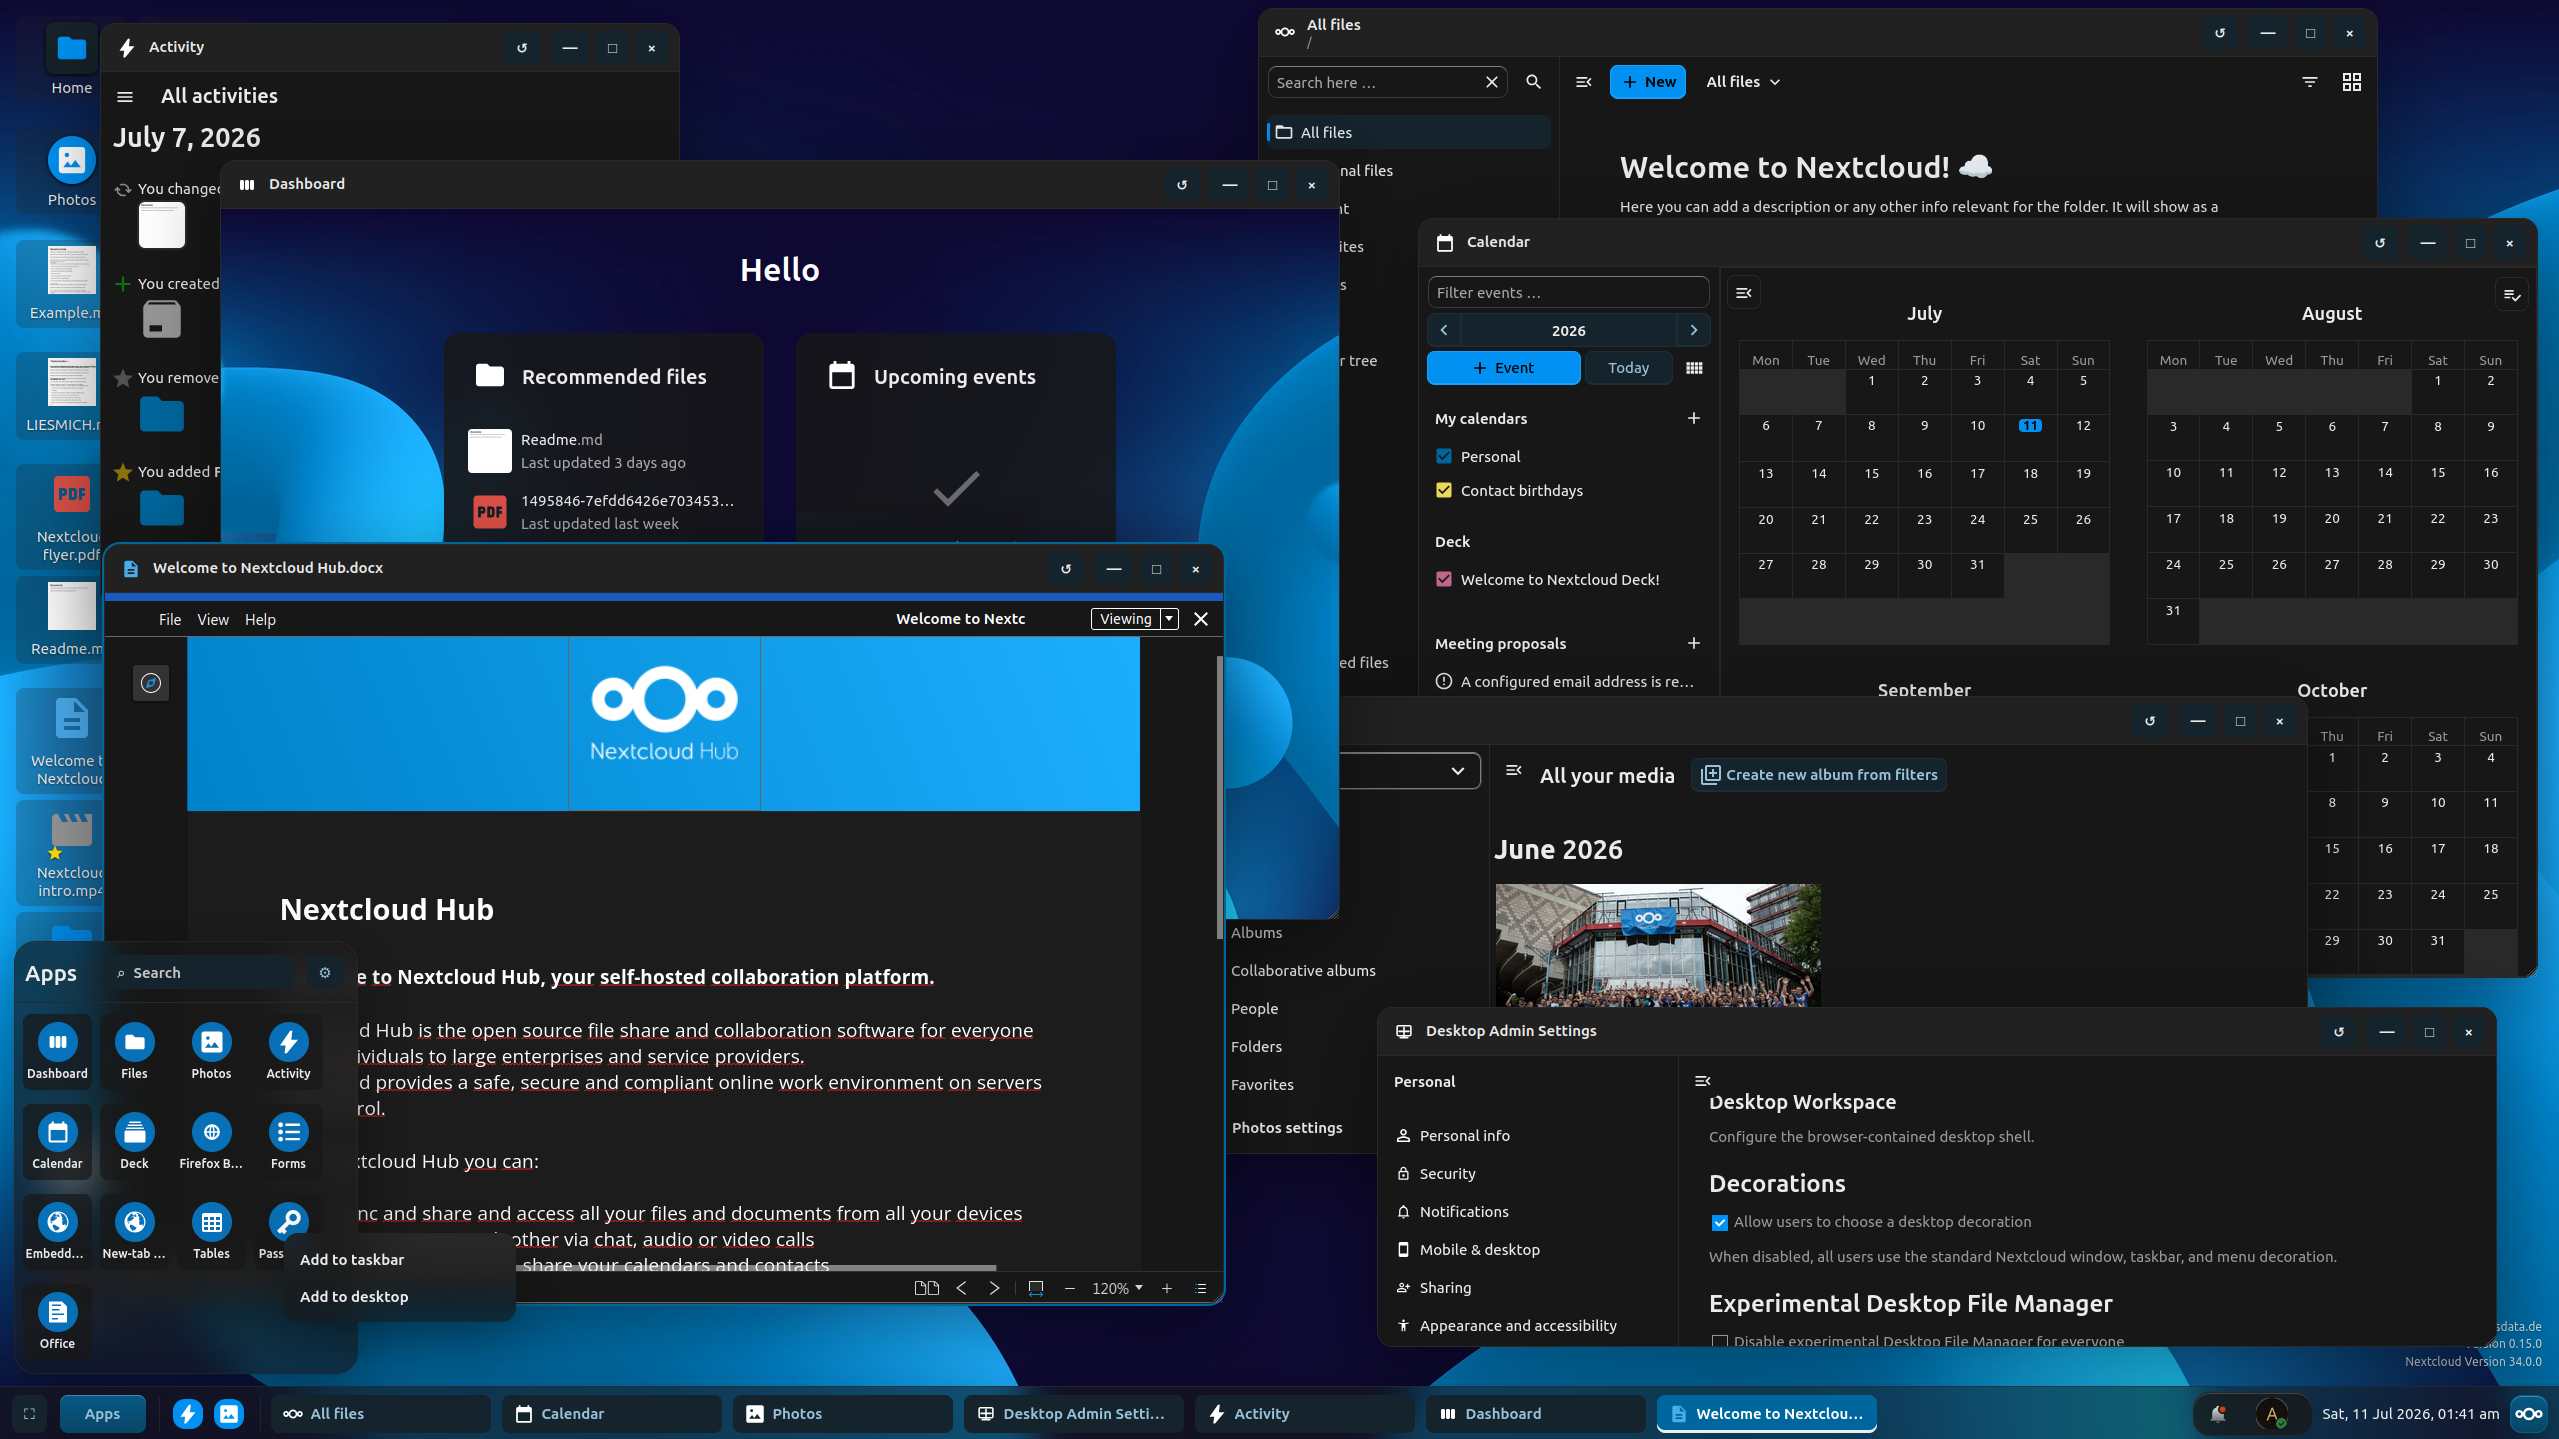The height and width of the screenshot is (1439, 2559).
Task: Toggle Welcome to Nextcloud Deck! checkbox
Action: point(1444,579)
